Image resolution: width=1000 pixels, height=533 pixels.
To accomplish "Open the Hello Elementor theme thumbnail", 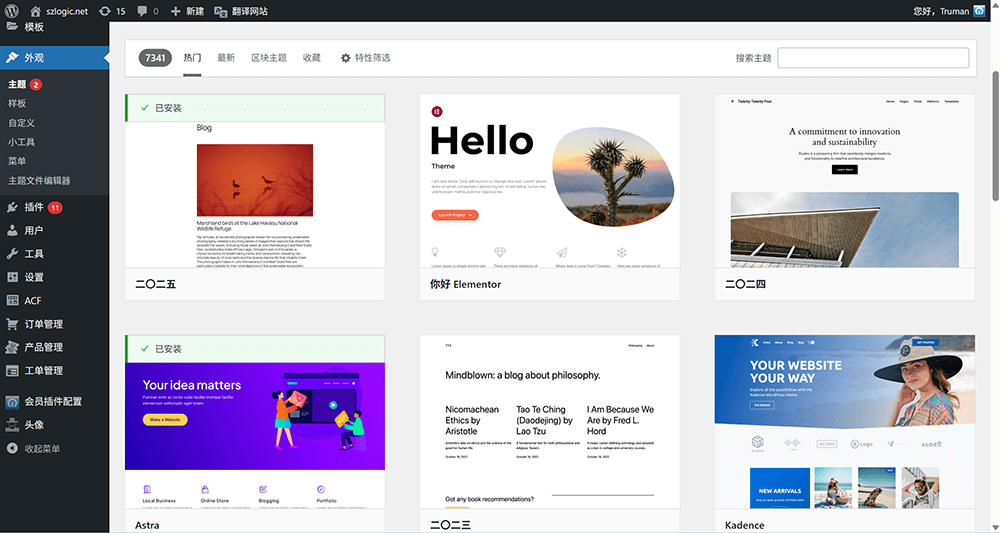I will click(x=550, y=181).
